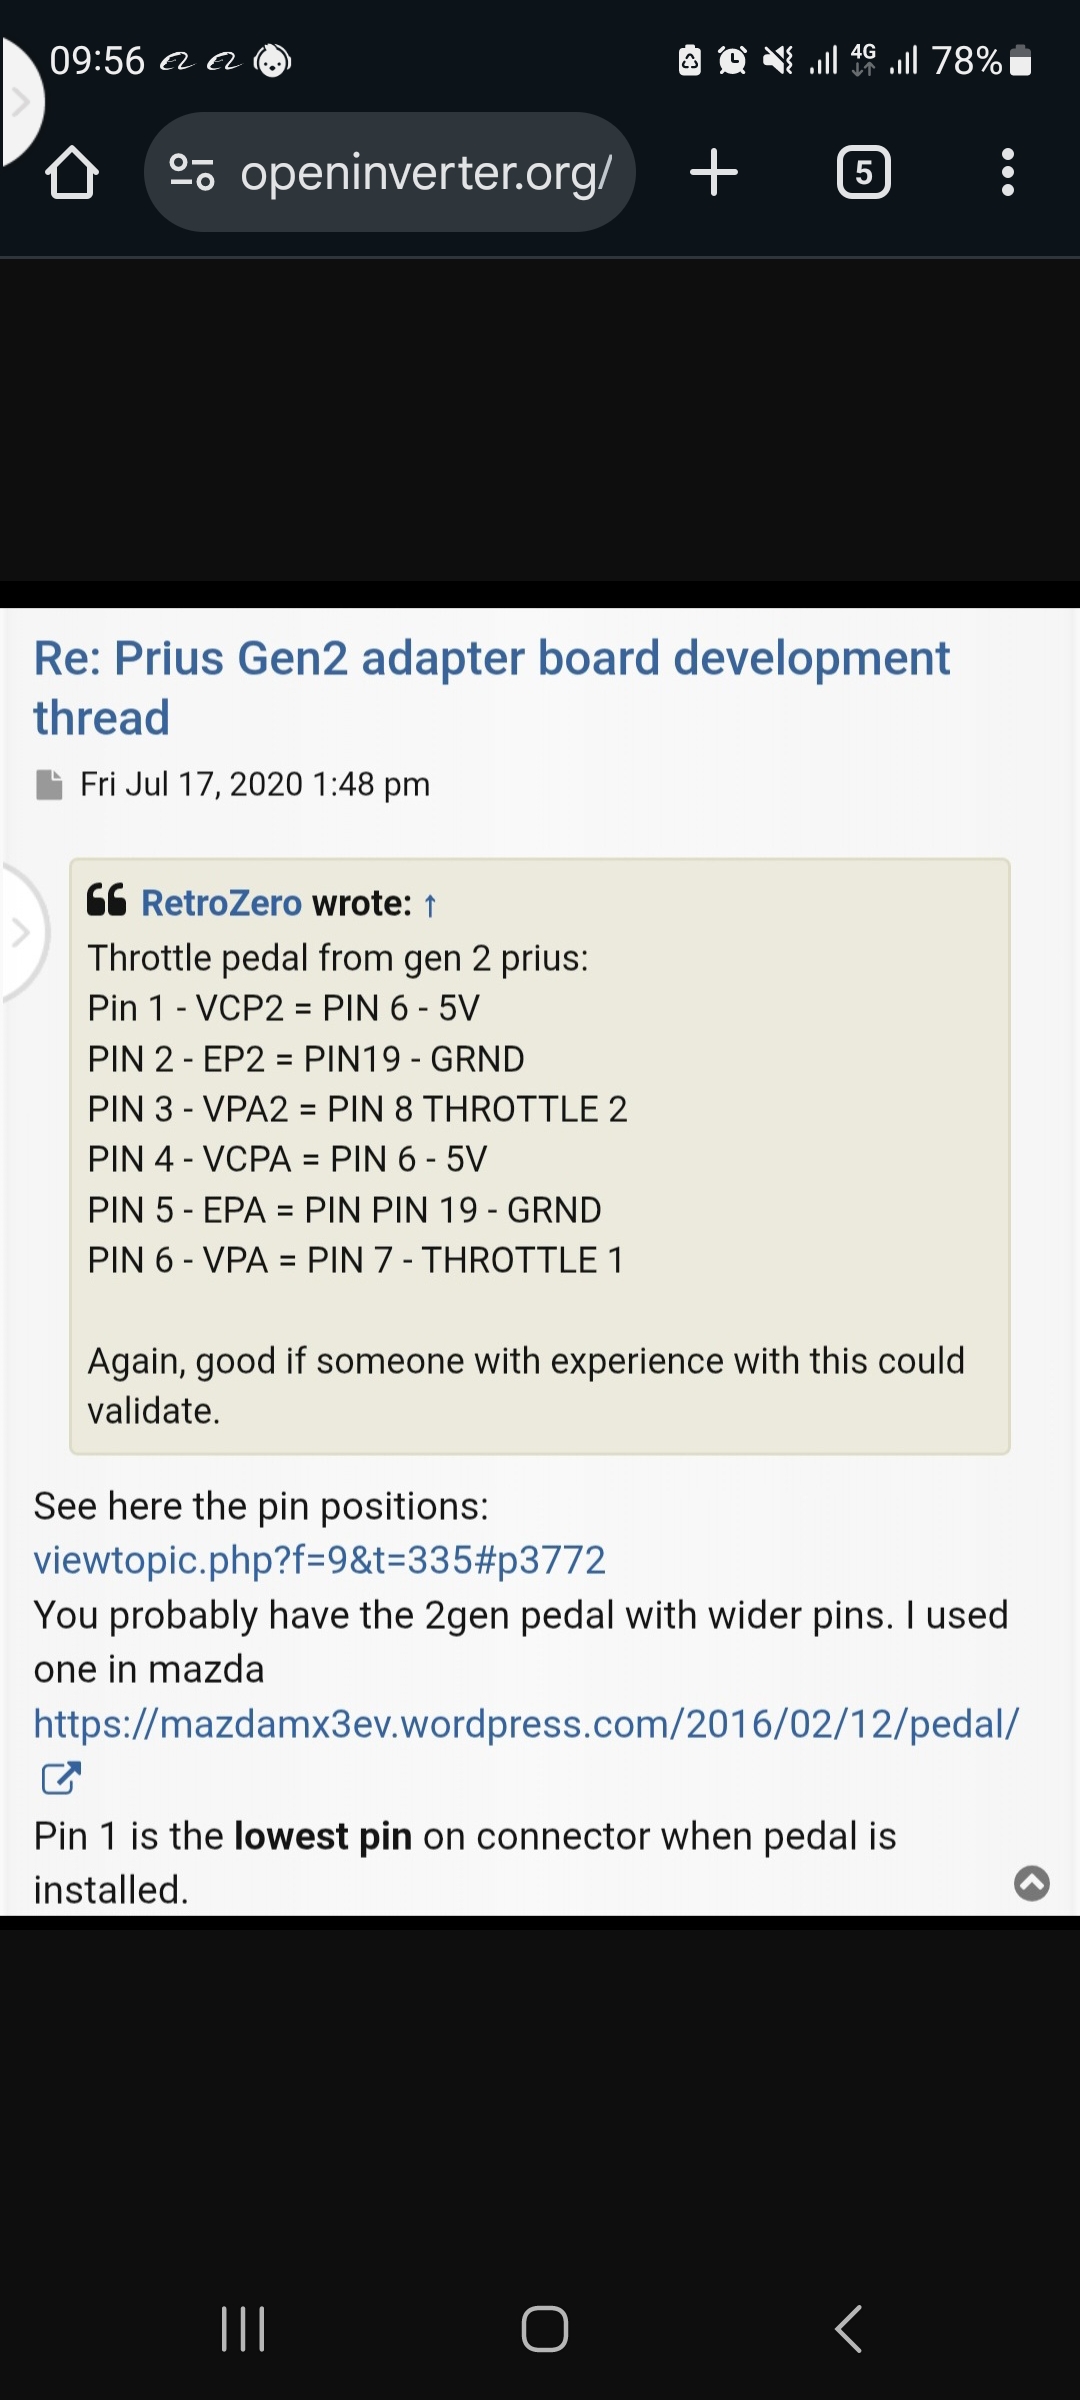Open the viewtopic.php pin positions link
Viewport: 1080px width, 2400px height.
coord(319,1560)
